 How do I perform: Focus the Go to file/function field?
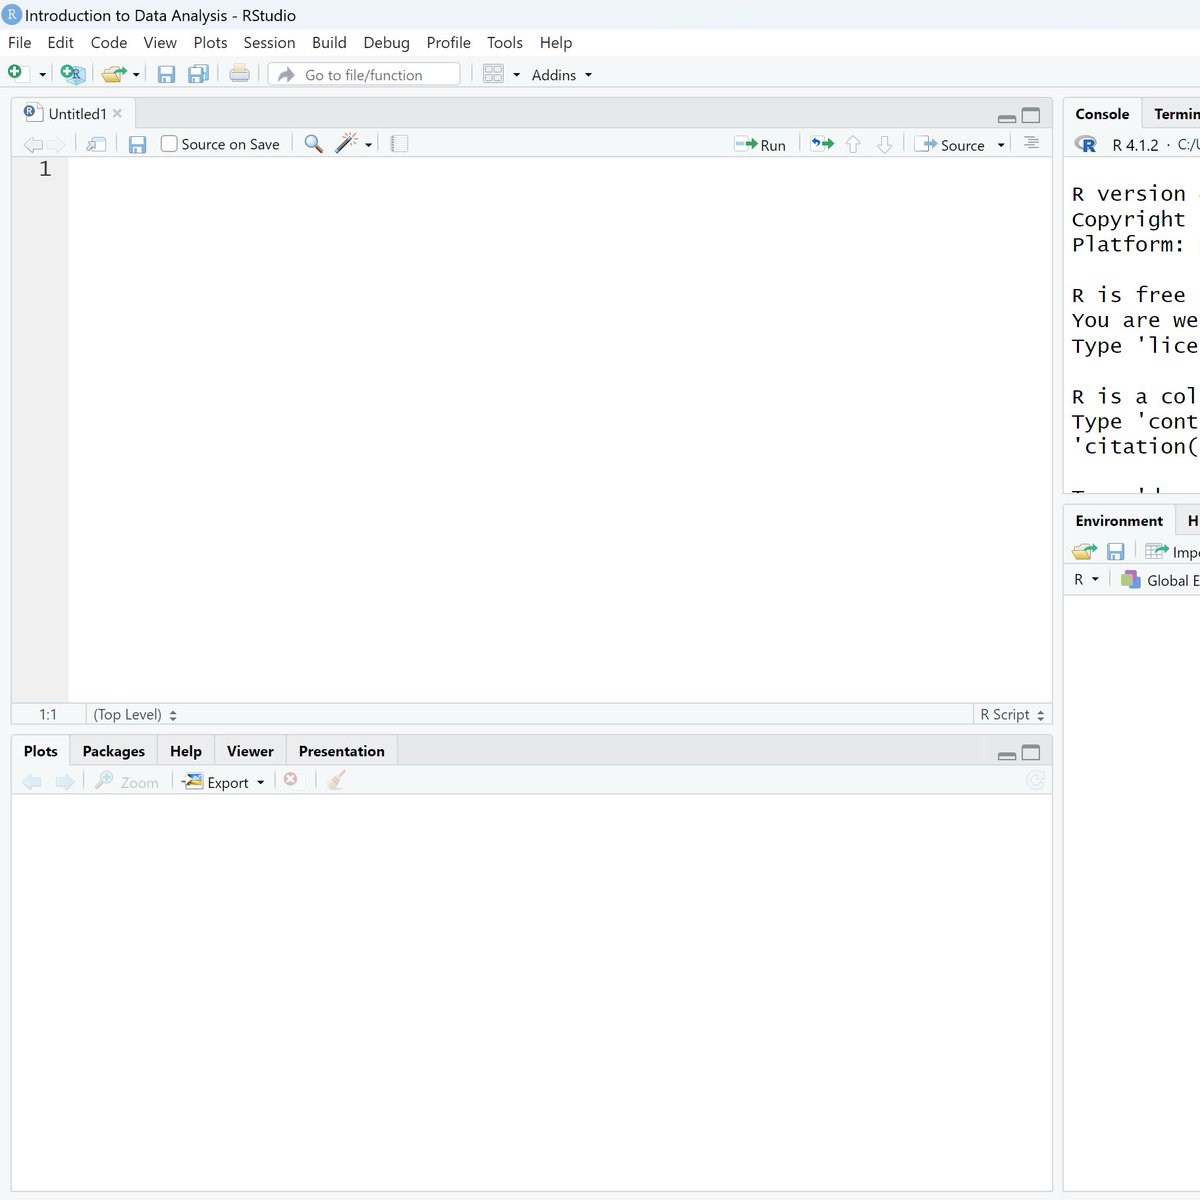tap(364, 75)
